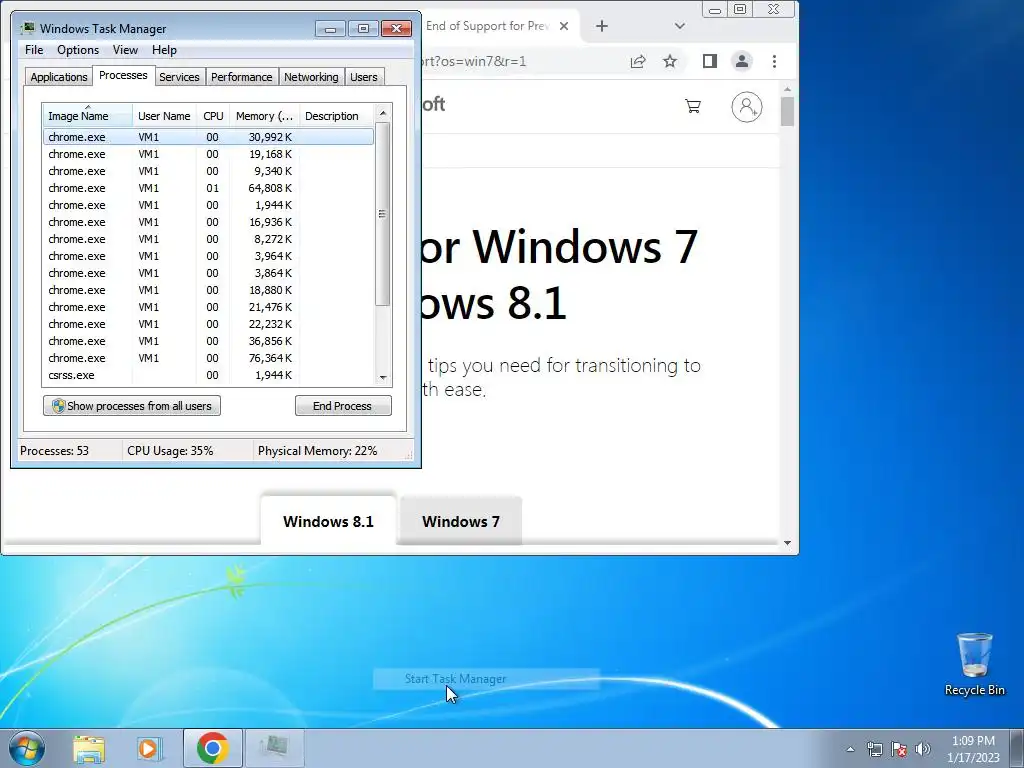The image size is (1024, 768).
Task: Expand Chrome tab search chevron
Action: 680,26
